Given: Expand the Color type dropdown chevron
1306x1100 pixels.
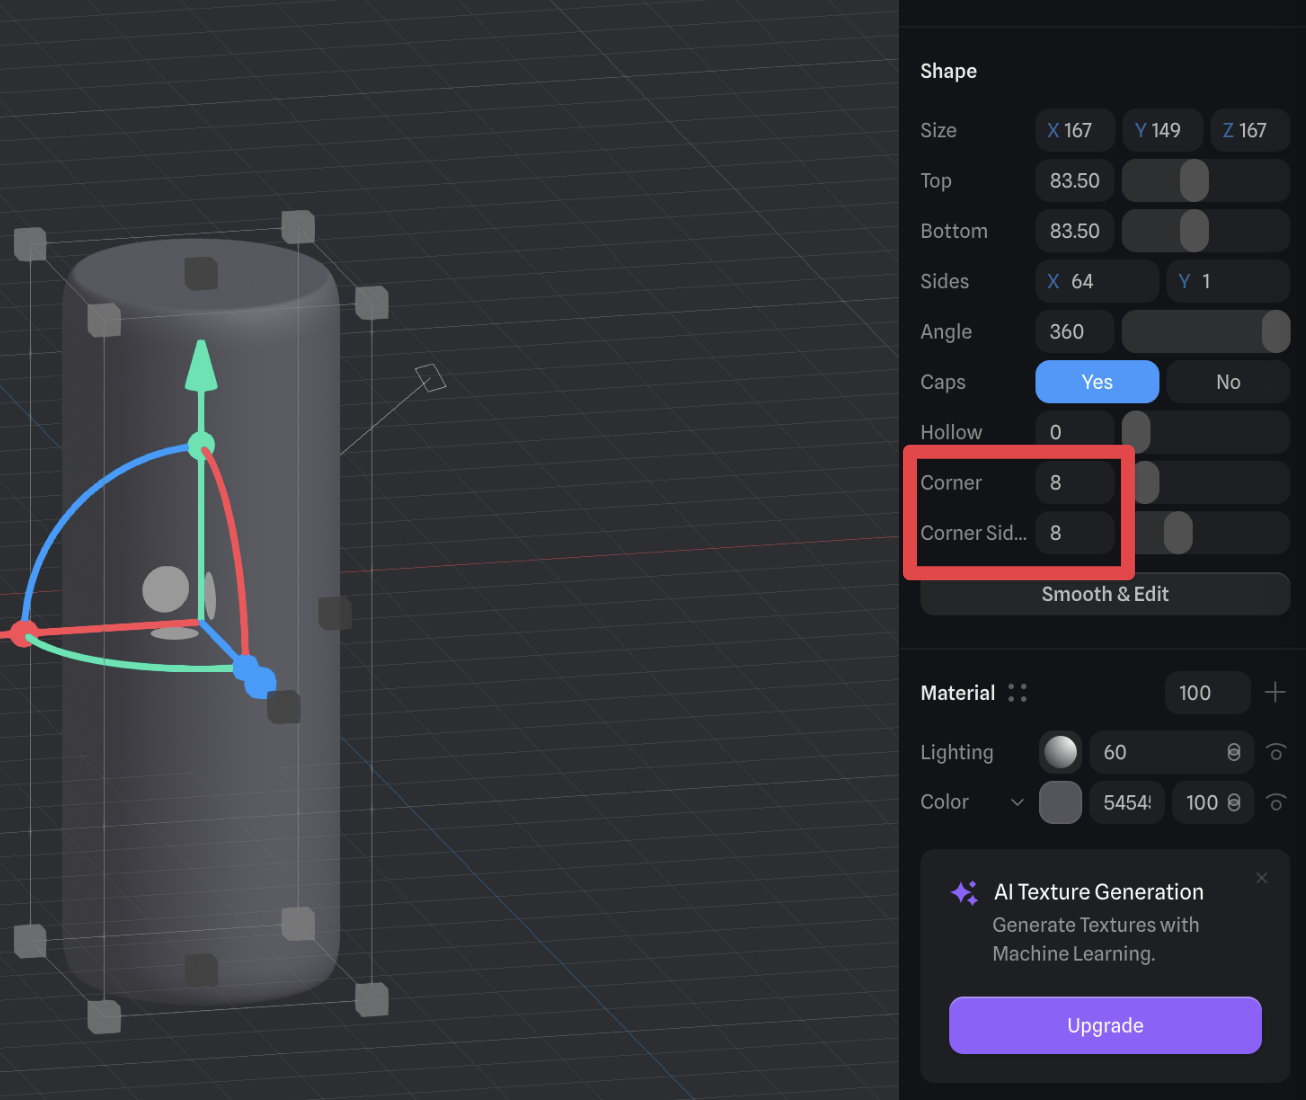Looking at the screenshot, I should click(x=1017, y=802).
